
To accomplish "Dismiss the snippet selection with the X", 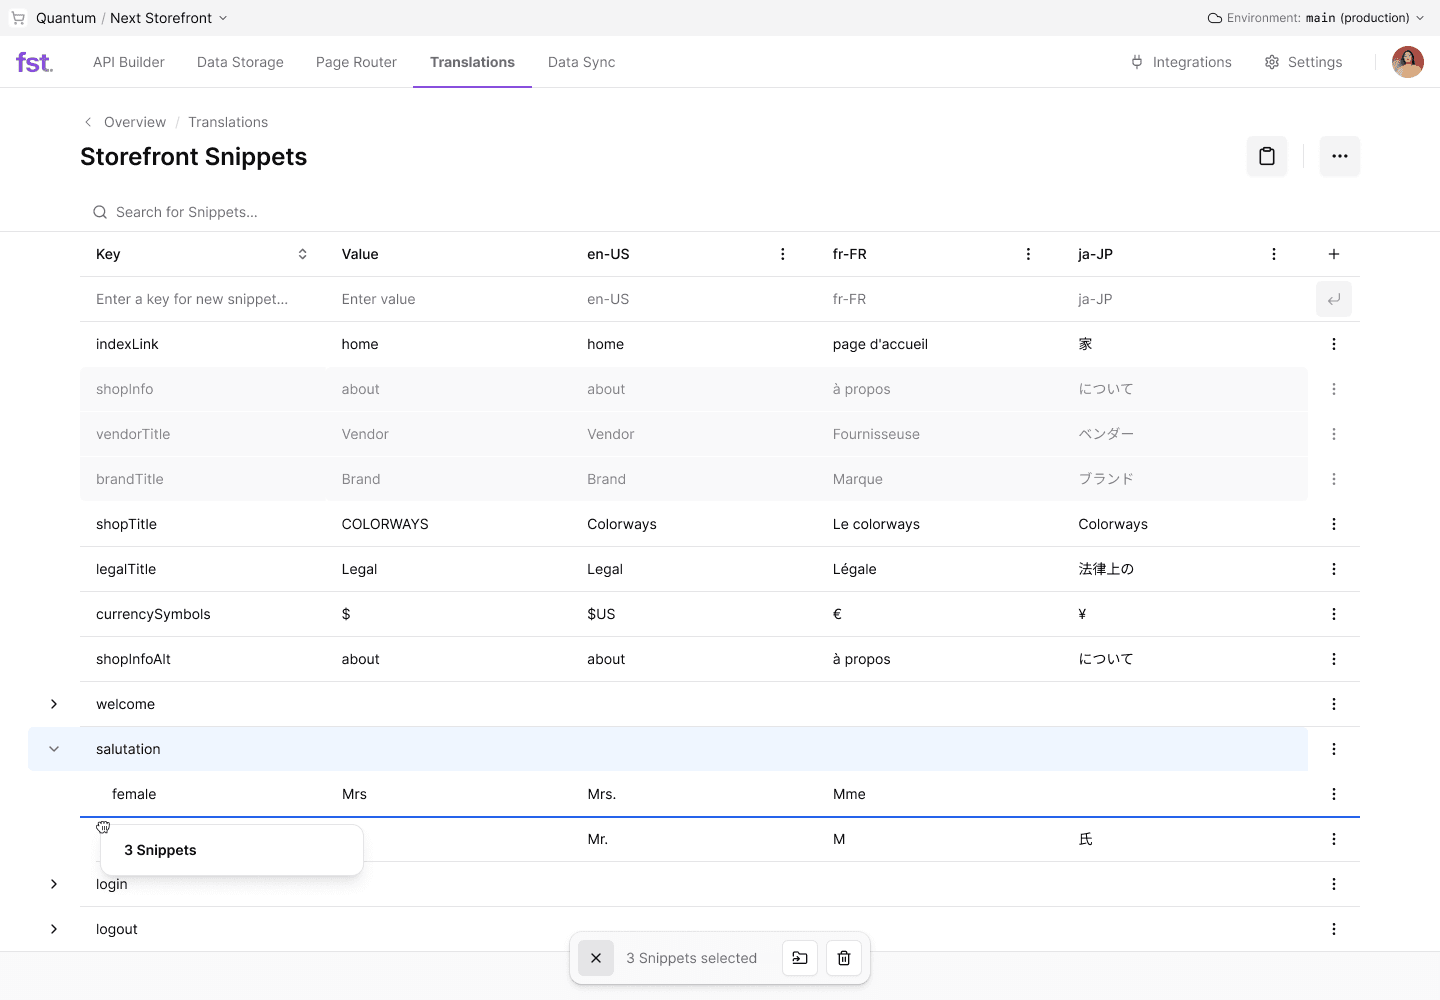I will (x=596, y=958).
